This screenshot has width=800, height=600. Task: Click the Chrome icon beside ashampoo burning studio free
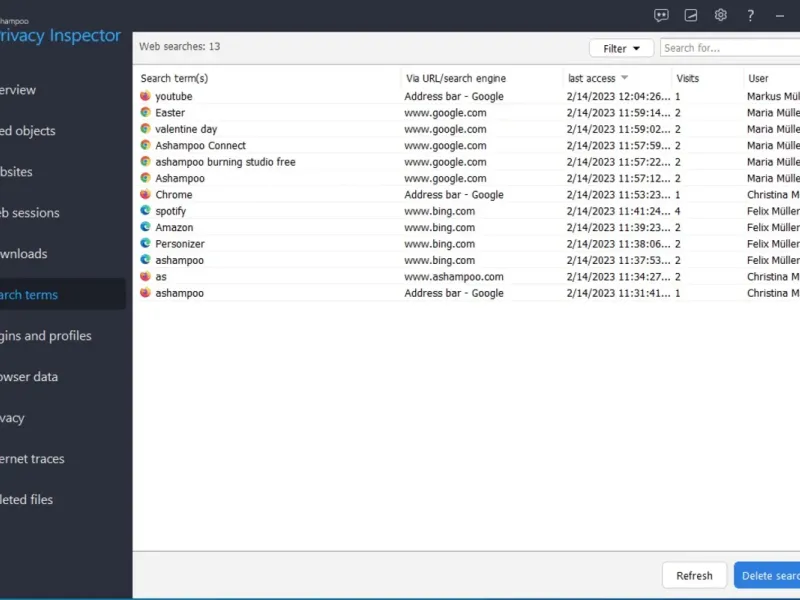click(x=145, y=161)
